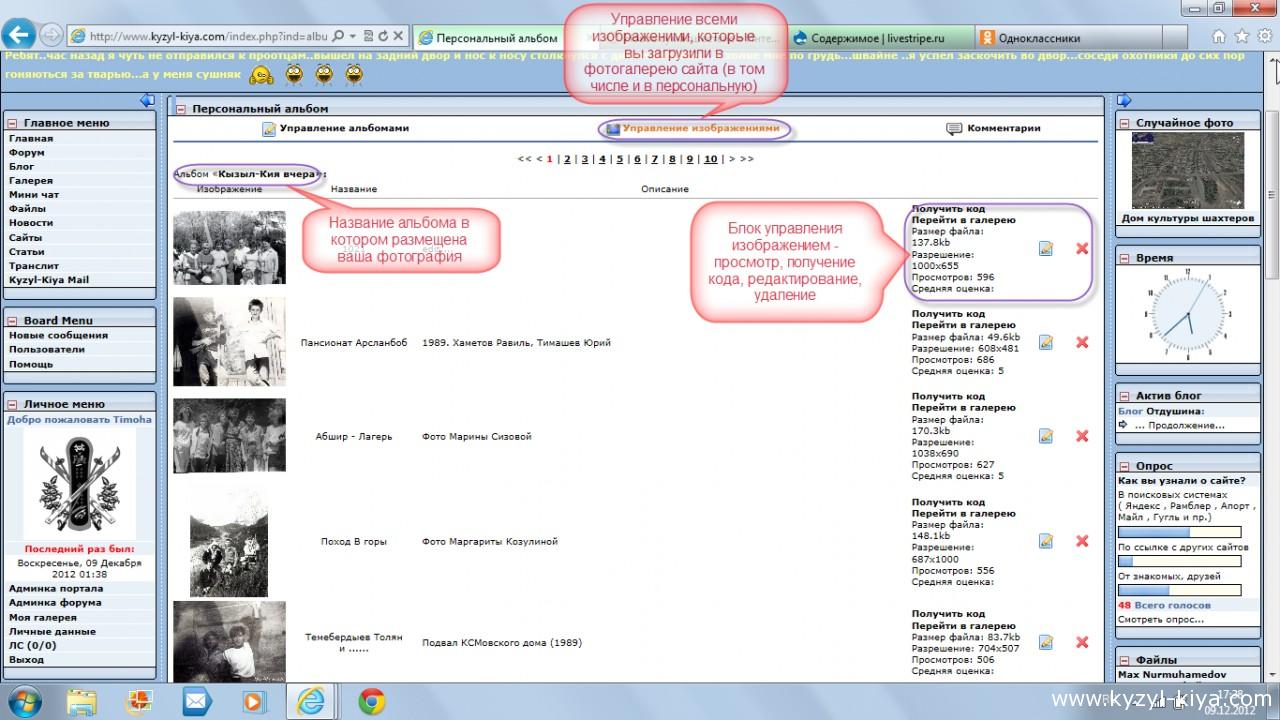Open the mail app in taskbar

click(197, 701)
